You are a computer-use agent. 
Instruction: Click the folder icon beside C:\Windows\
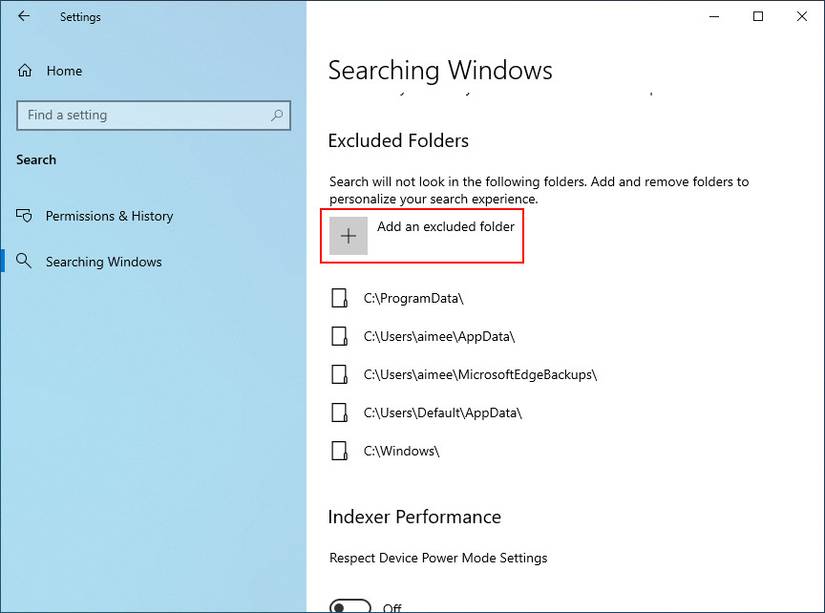tap(340, 450)
